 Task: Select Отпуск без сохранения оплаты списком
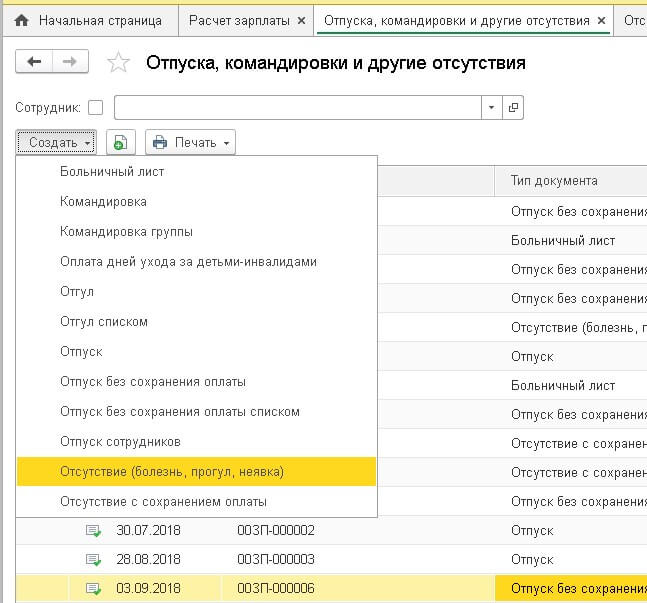pos(196,412)
